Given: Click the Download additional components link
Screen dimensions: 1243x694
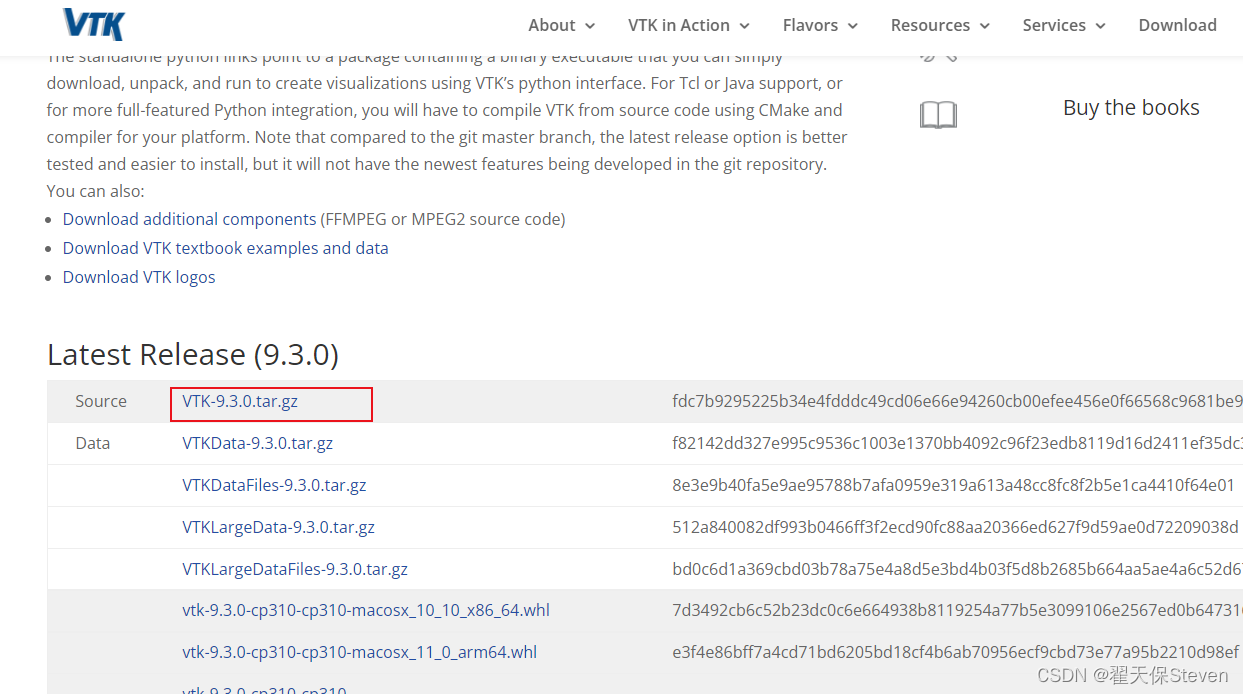Looking at the screenshot, I should (x=189, y=218).
